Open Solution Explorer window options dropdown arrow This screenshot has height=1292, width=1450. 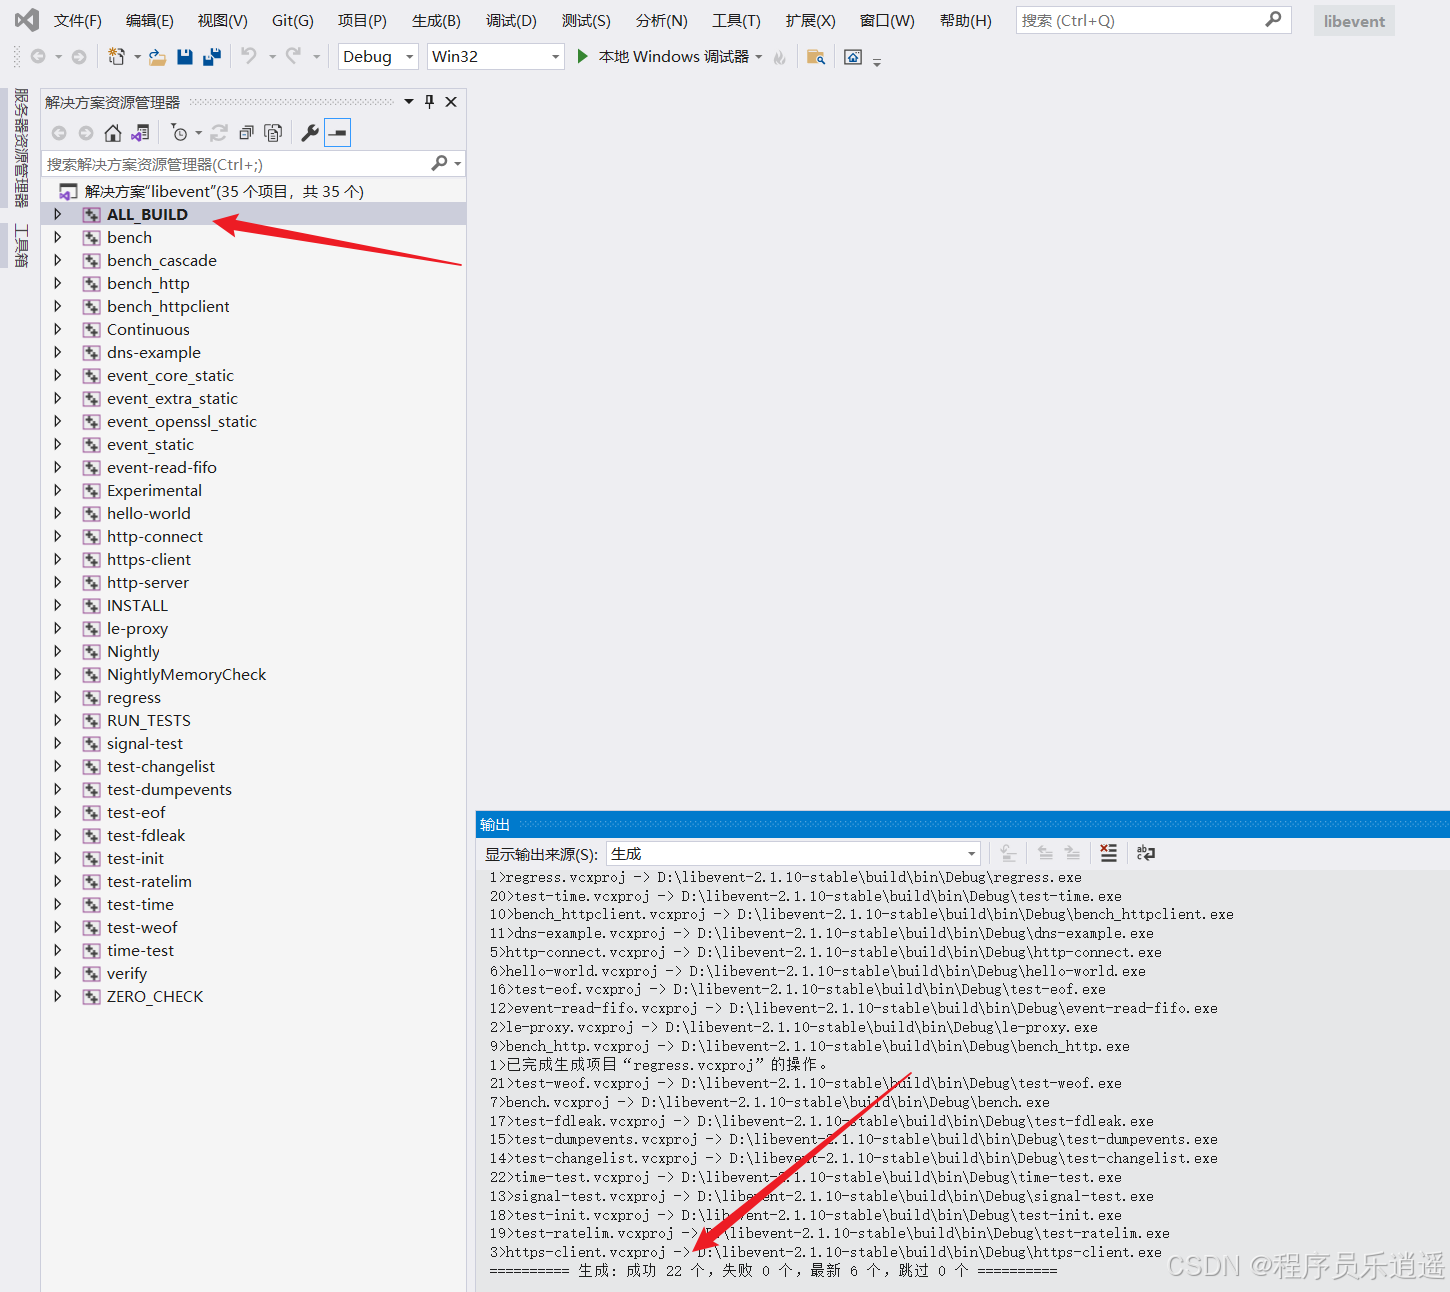(409, 102)
